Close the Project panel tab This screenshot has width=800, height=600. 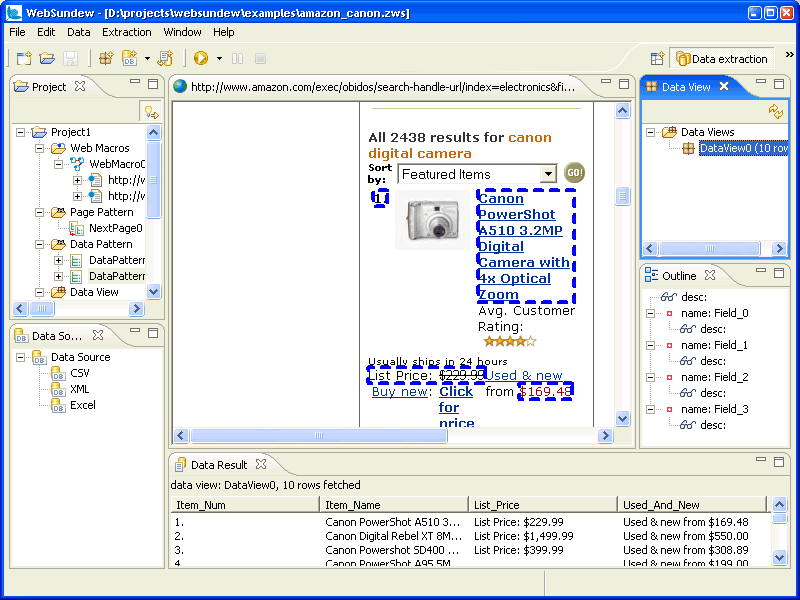tap(80, 86)
